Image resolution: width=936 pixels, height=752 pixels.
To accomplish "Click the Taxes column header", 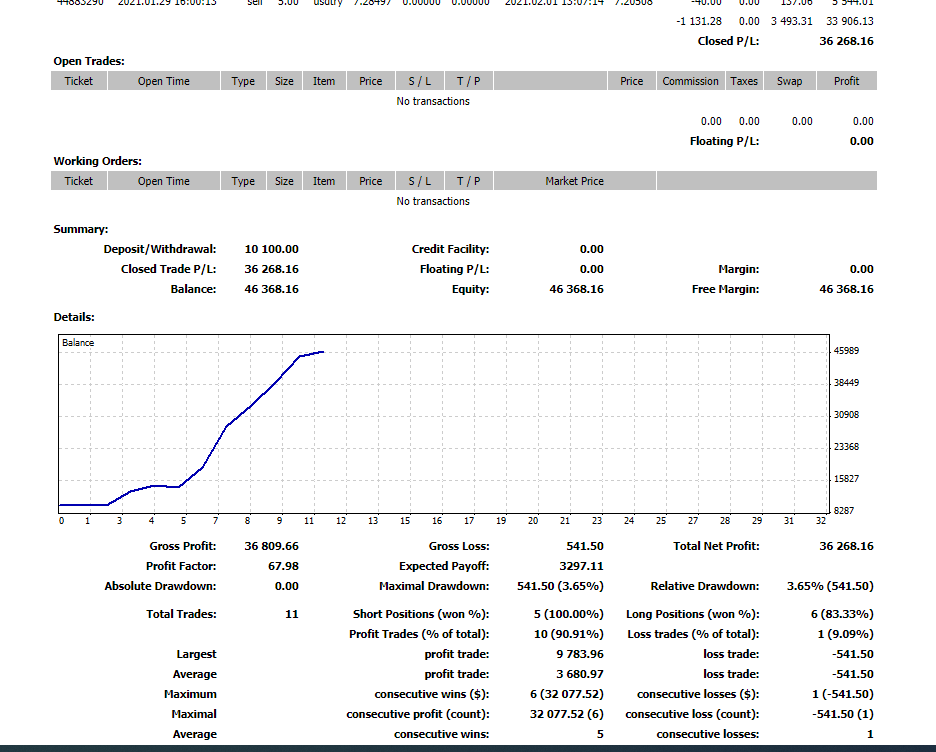I will tap(744, 81).
